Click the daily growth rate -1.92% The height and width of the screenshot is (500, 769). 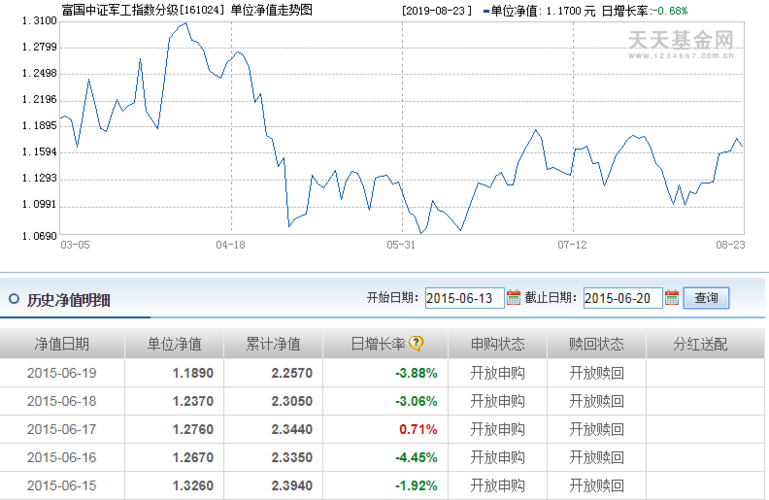point(416,485)
